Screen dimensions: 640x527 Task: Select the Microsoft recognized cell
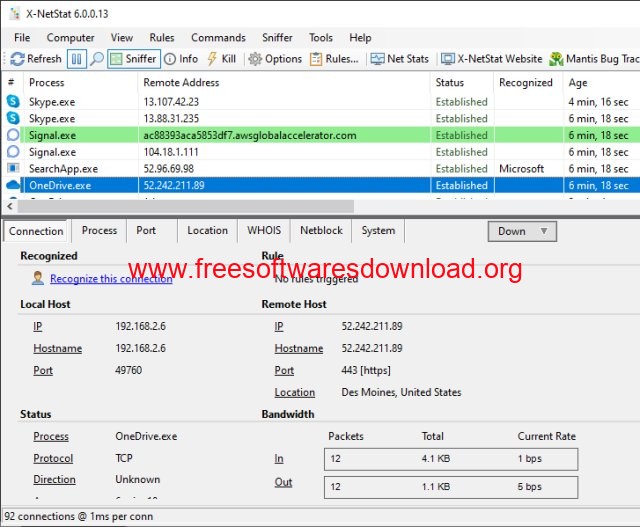[x=529, y=169]
